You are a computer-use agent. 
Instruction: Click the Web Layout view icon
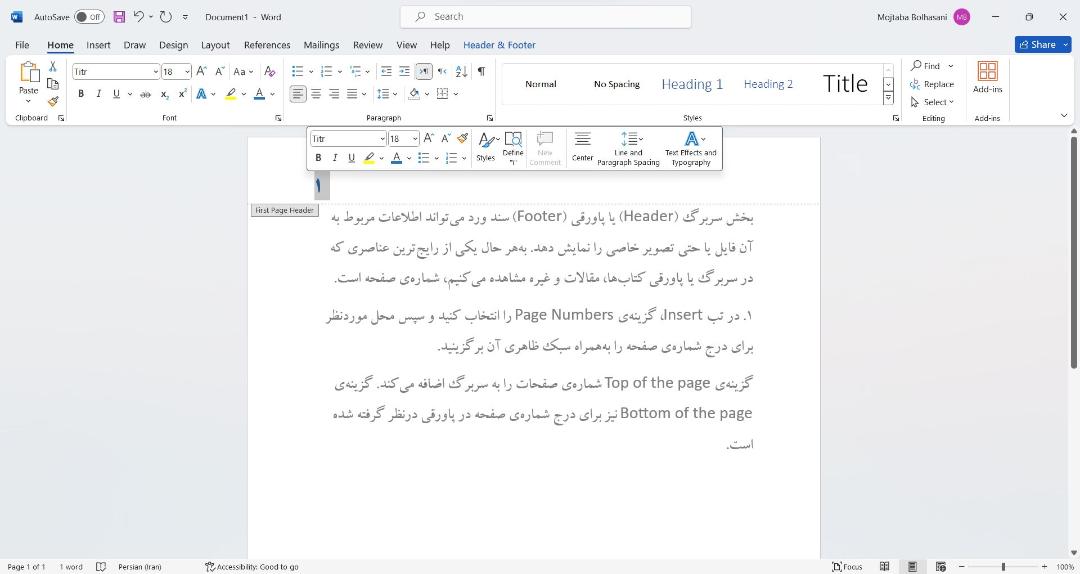coord(941,566)
